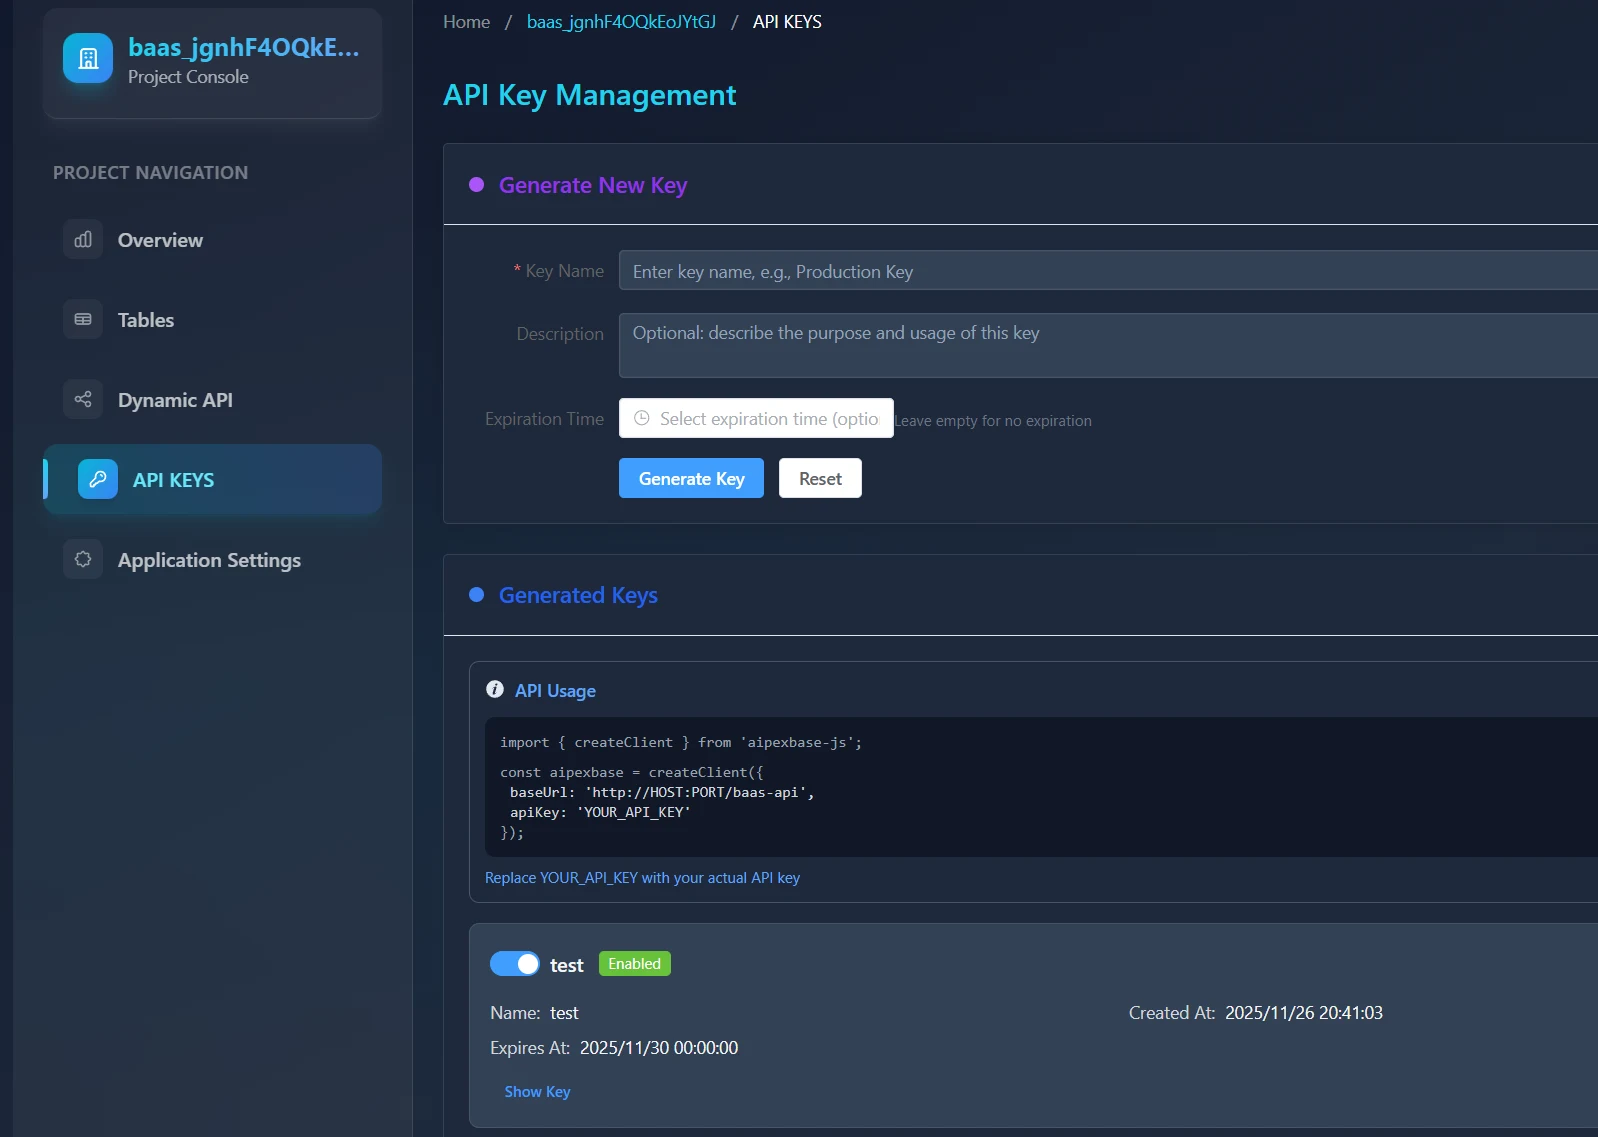Reveal the key with Show Key
This screenshot has width=1598, height=1137.
pos(537,1092)
